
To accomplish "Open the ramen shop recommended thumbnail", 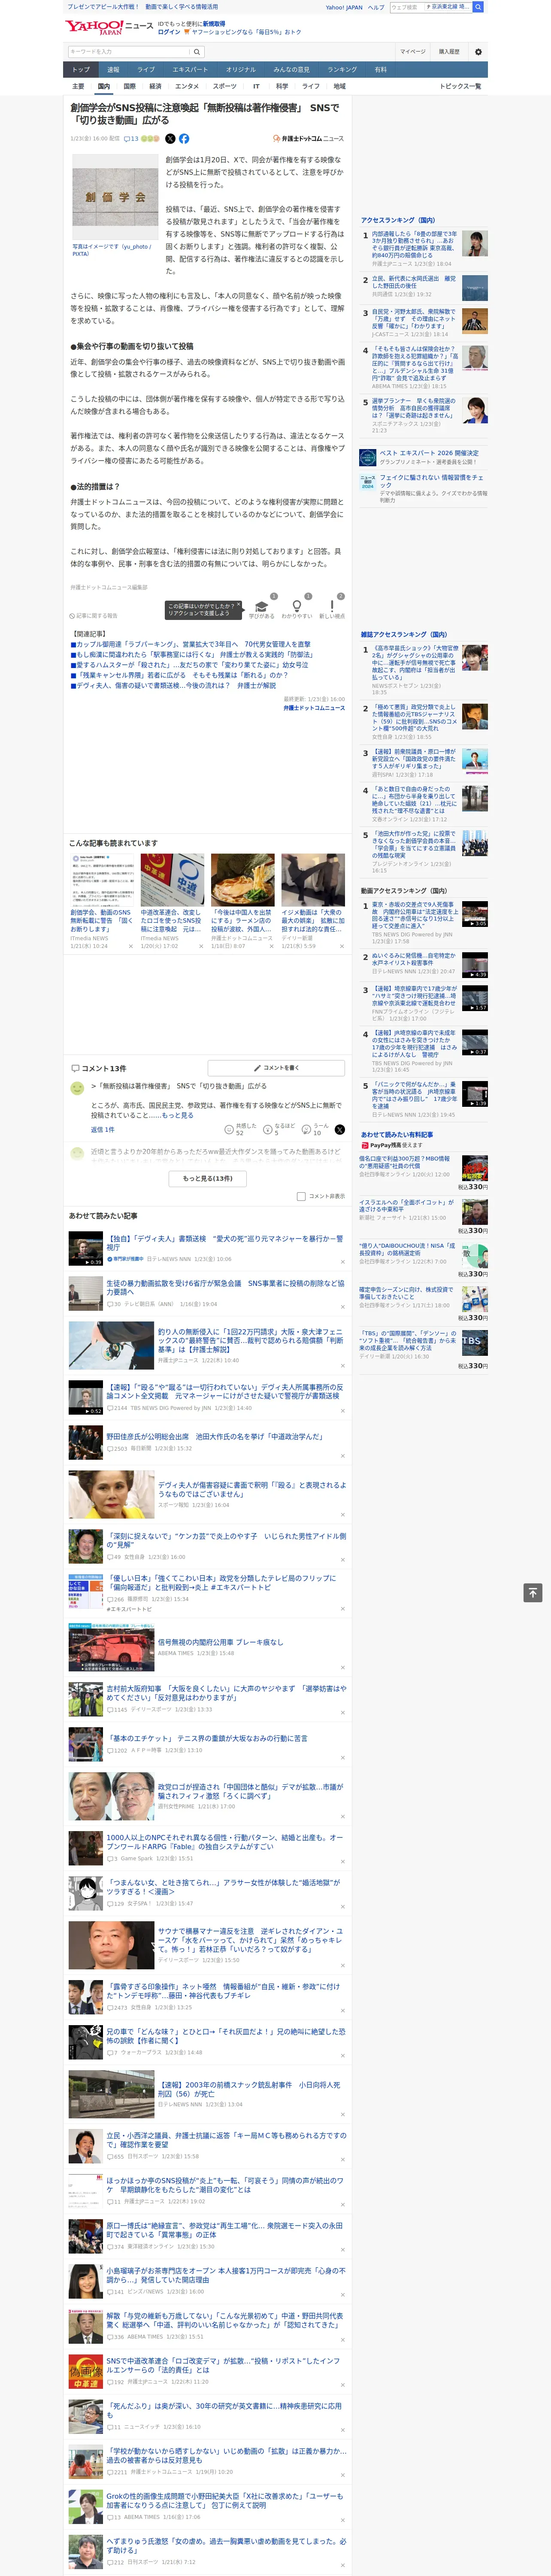I will pos(242,880).
